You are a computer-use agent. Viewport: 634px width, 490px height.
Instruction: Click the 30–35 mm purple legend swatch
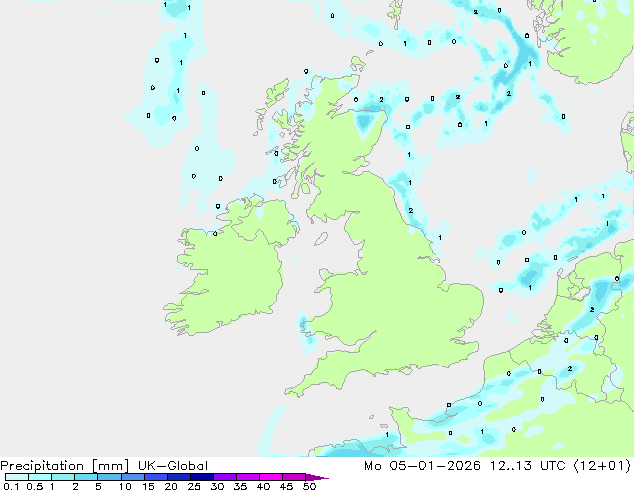[x=224, y=477]
